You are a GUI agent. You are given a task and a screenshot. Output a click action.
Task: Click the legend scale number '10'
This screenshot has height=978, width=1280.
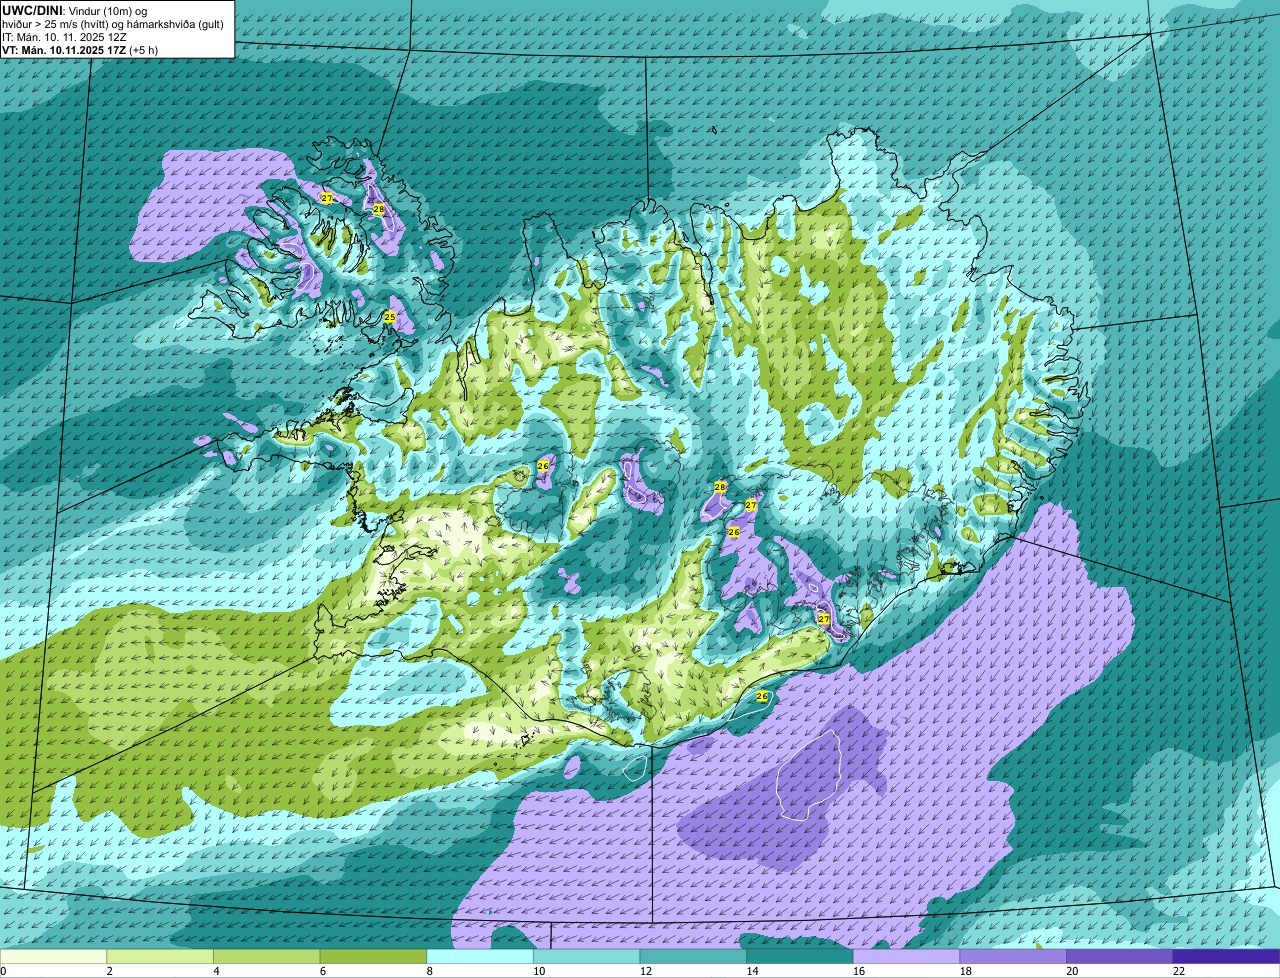coord(539,971)
